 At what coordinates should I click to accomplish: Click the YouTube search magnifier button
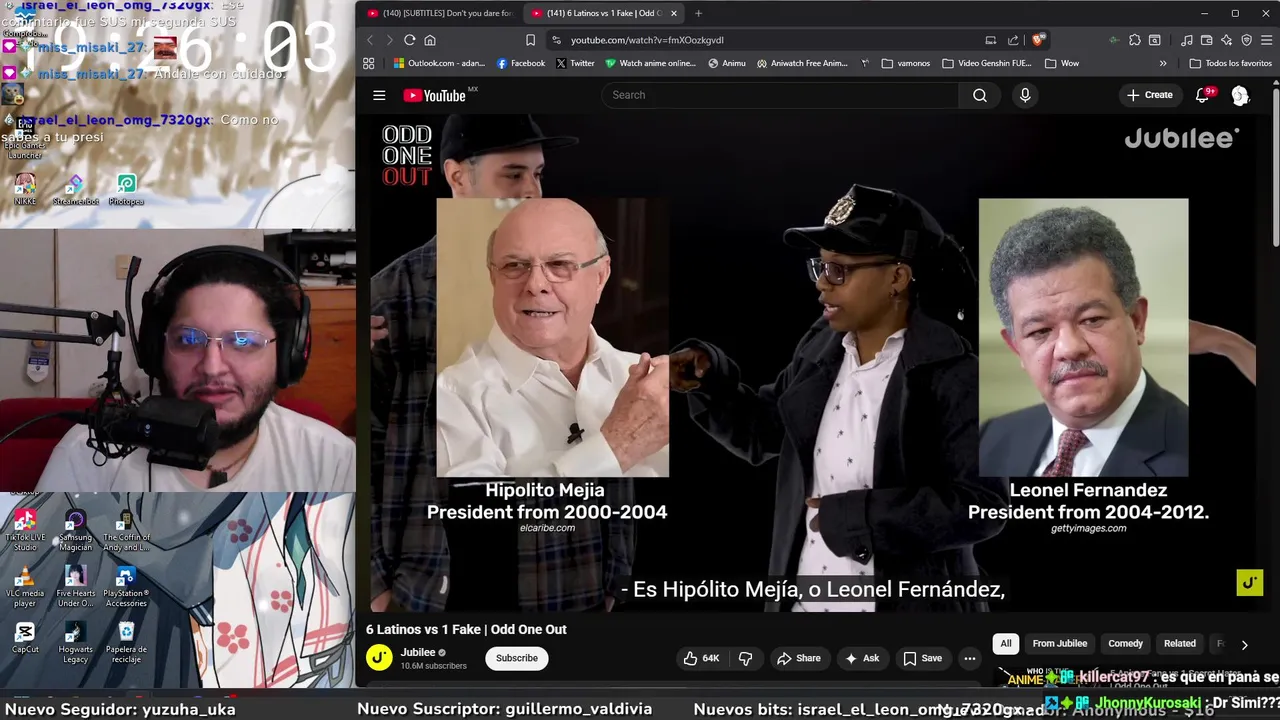click(980, 95)
